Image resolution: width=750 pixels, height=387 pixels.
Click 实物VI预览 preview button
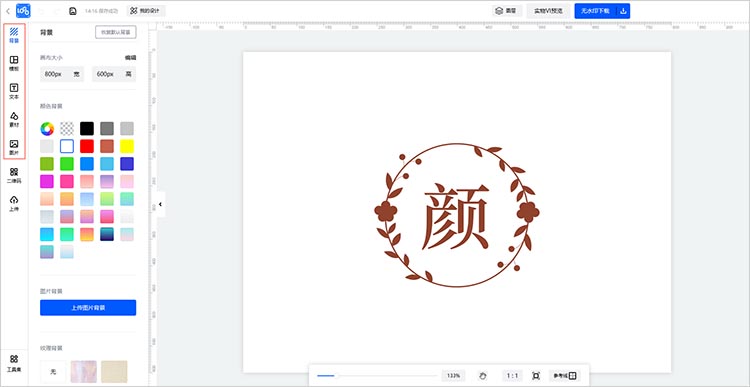[x=549, y=11]
